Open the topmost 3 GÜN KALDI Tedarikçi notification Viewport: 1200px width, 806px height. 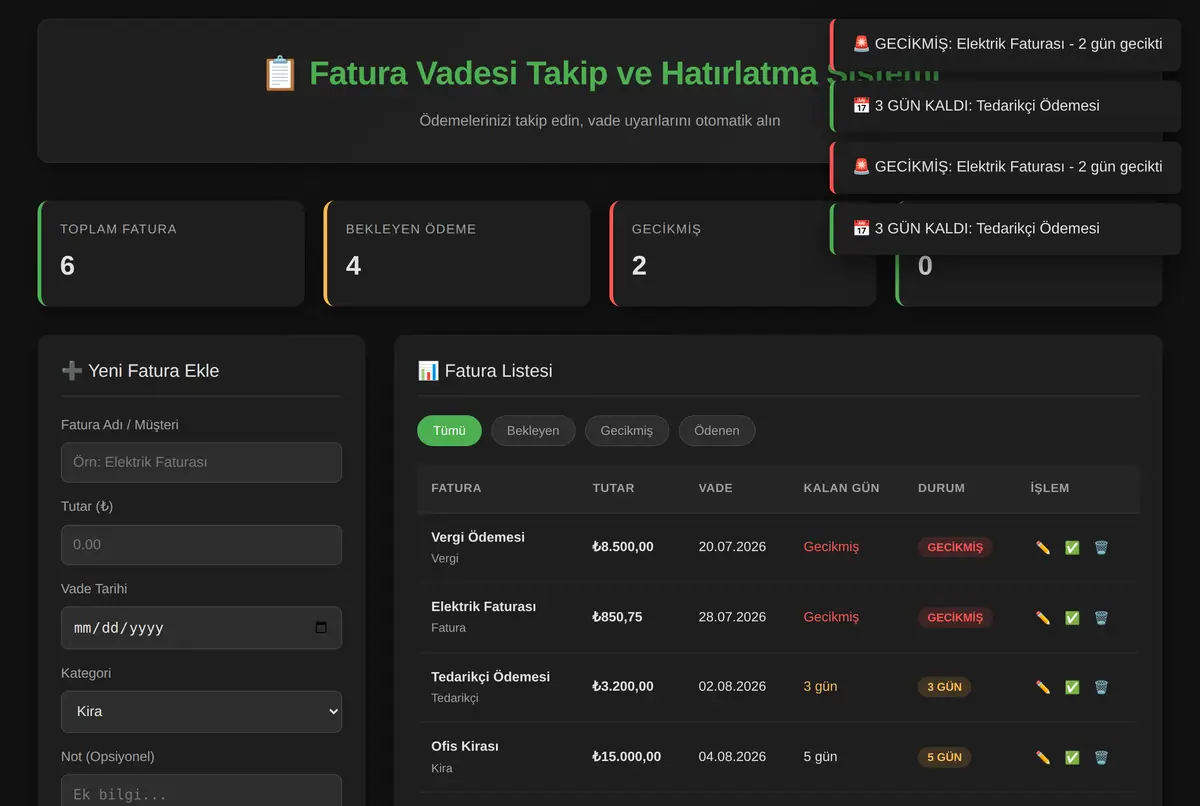pos(1006,106)
